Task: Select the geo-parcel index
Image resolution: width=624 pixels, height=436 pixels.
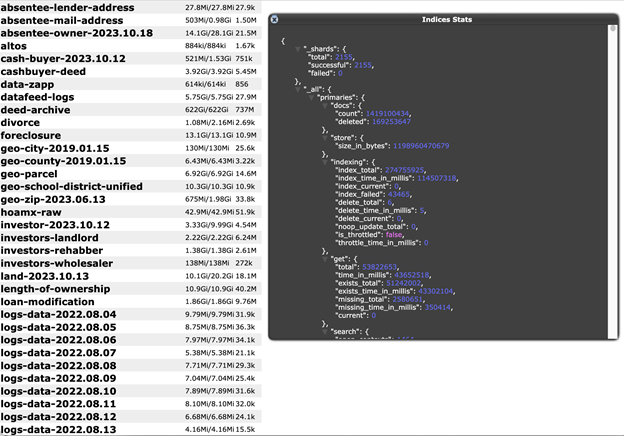Action: tap(131, 173)
